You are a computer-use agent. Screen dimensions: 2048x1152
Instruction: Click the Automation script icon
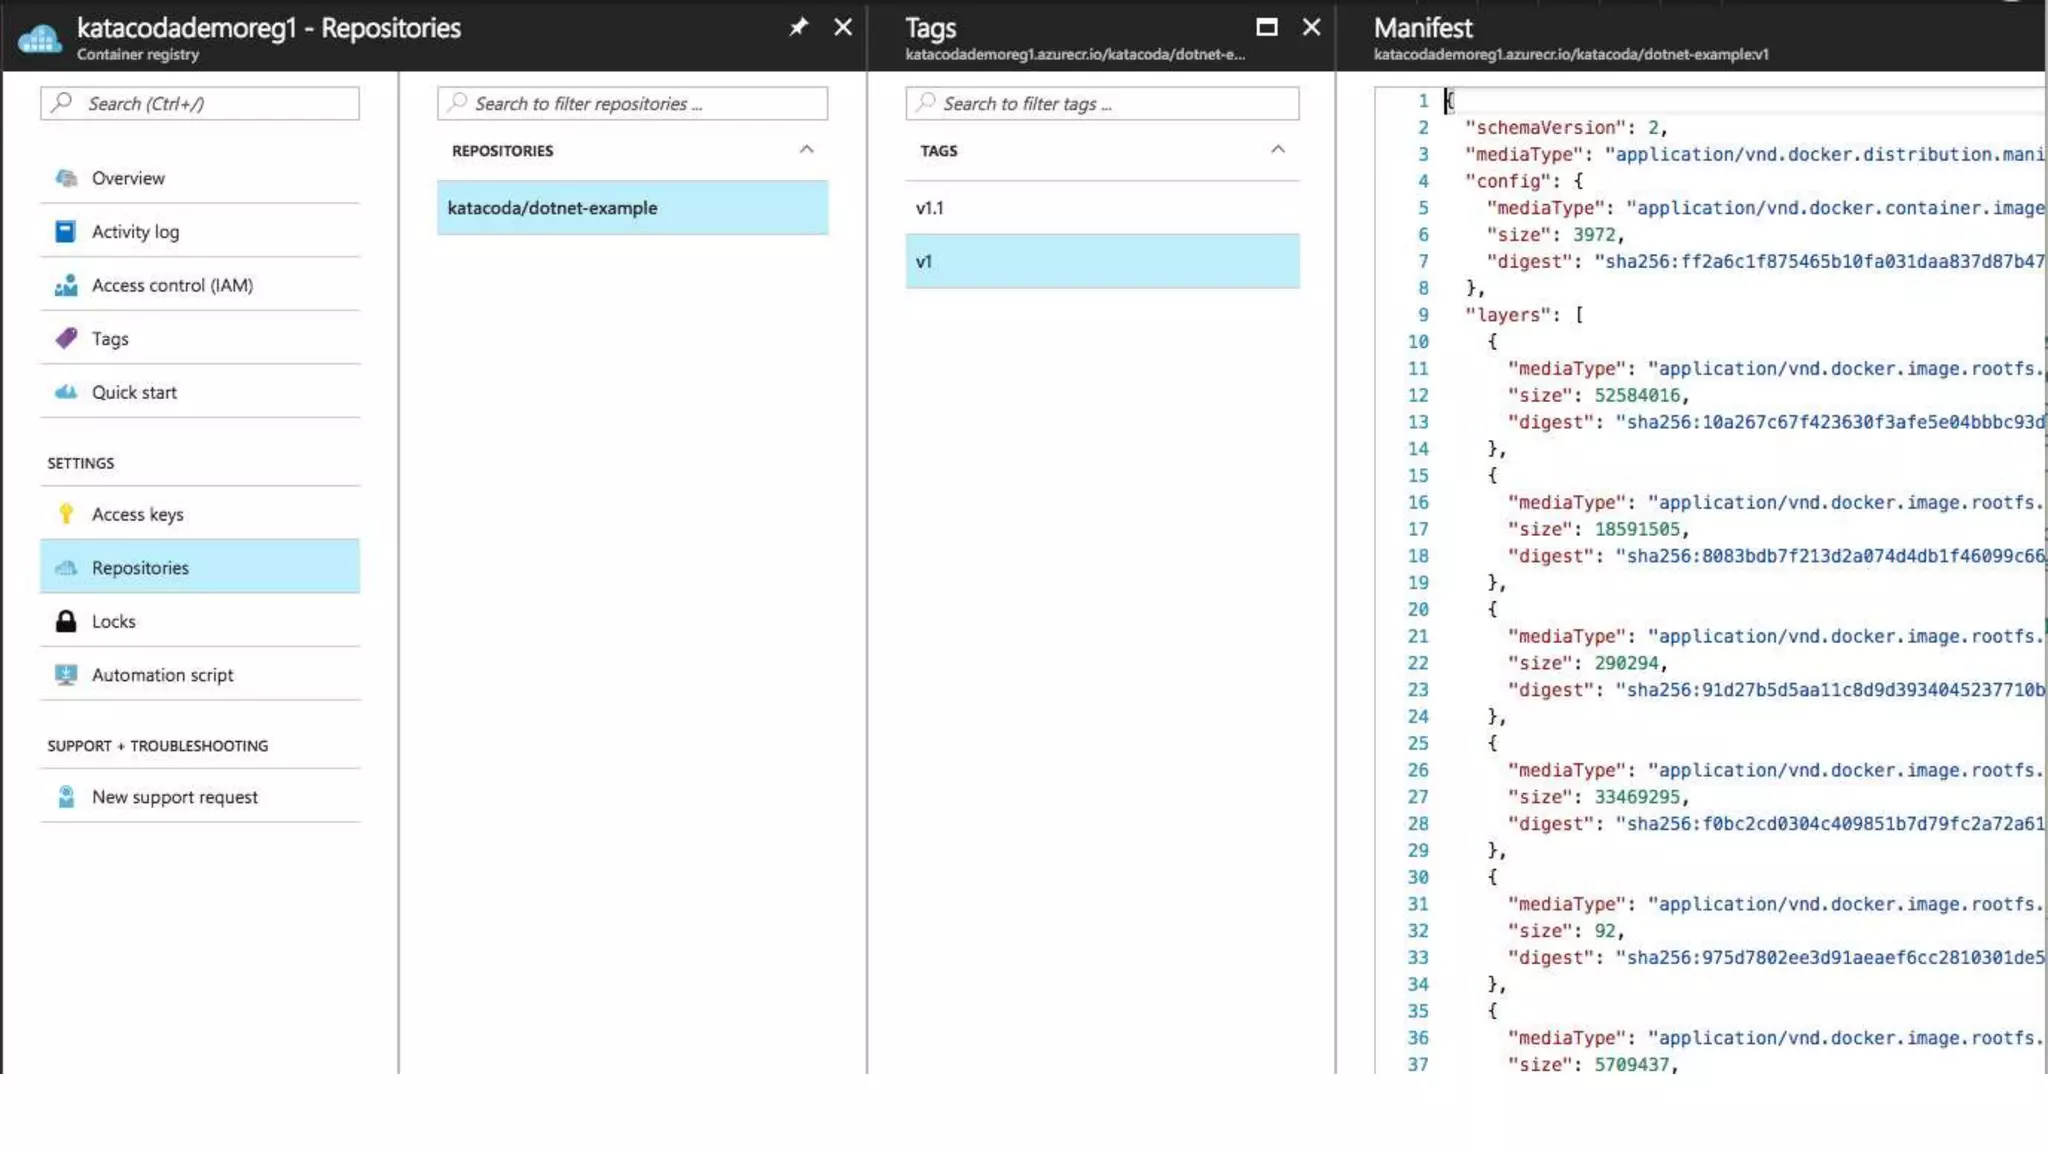(x=66, y=675)
